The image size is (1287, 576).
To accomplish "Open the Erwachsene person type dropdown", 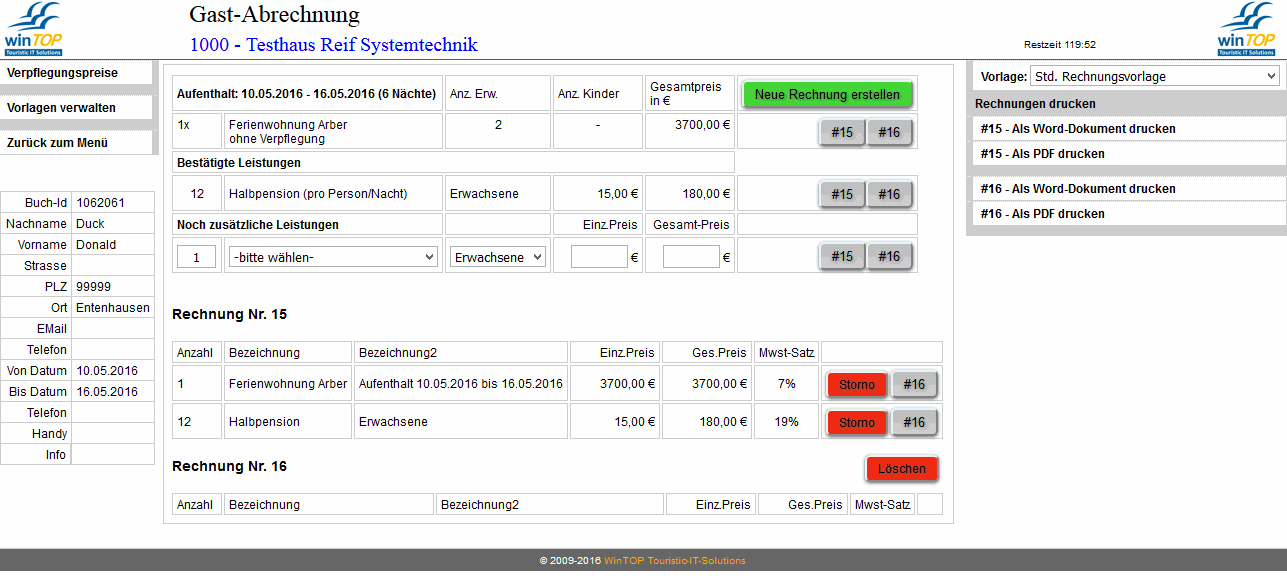I will tap(497, 257).
